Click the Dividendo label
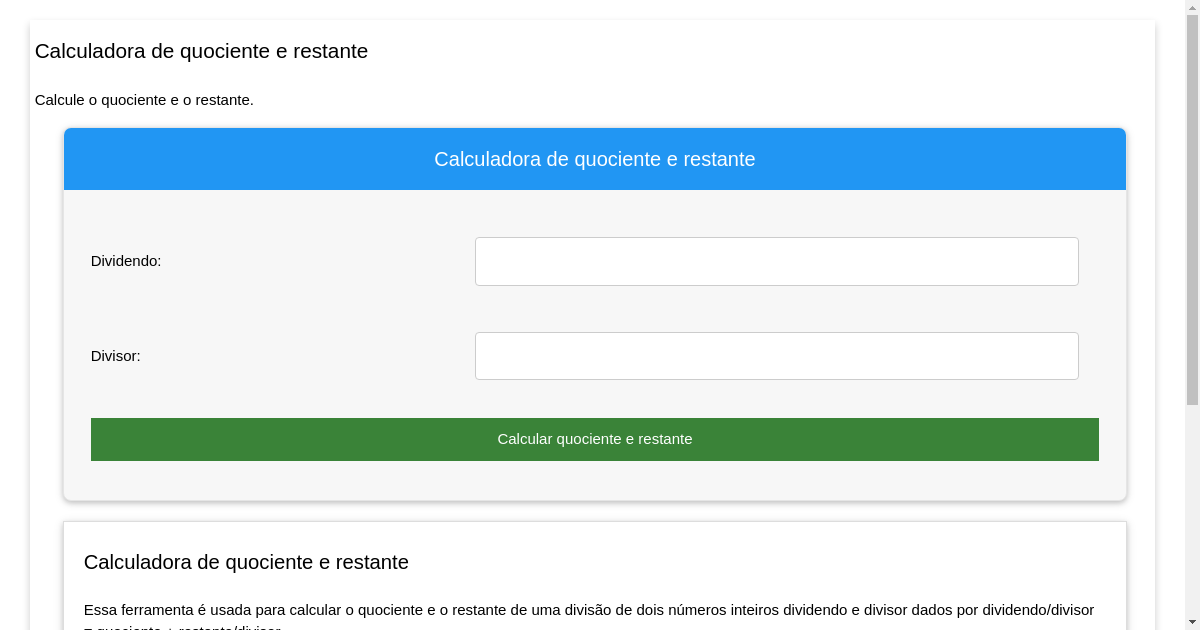This screenshot has width=1200, height=630. (x=126, y=261)
